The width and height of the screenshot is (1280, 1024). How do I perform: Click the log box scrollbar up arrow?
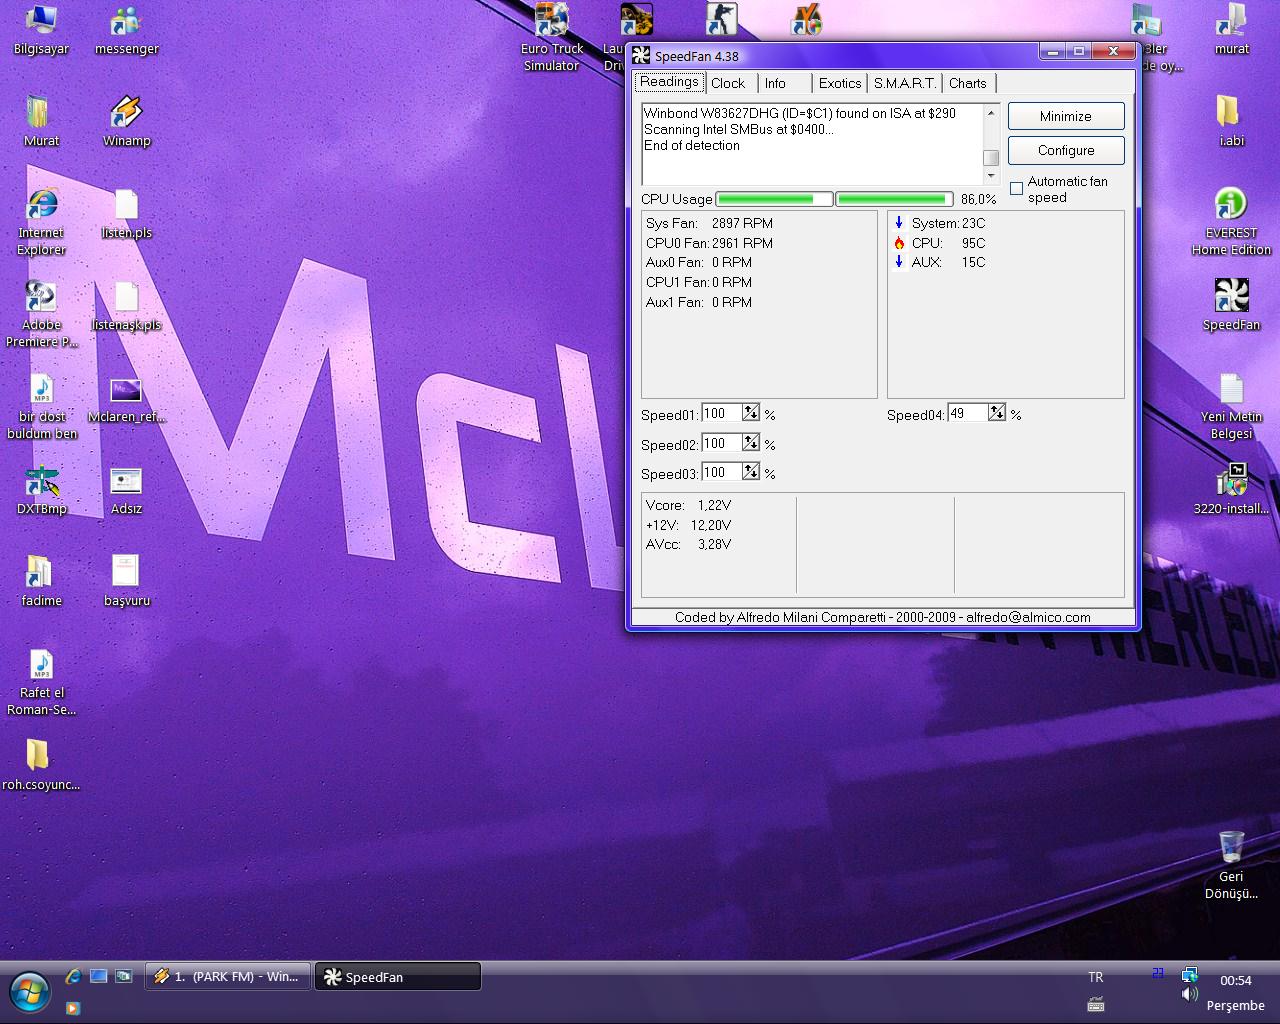click(991, 112)
